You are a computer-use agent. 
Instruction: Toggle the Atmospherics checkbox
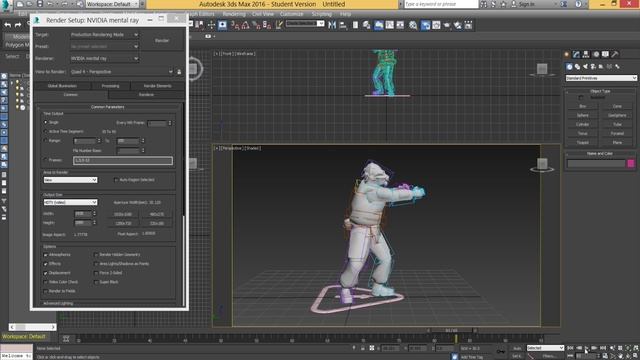click(x=45, y=255)
